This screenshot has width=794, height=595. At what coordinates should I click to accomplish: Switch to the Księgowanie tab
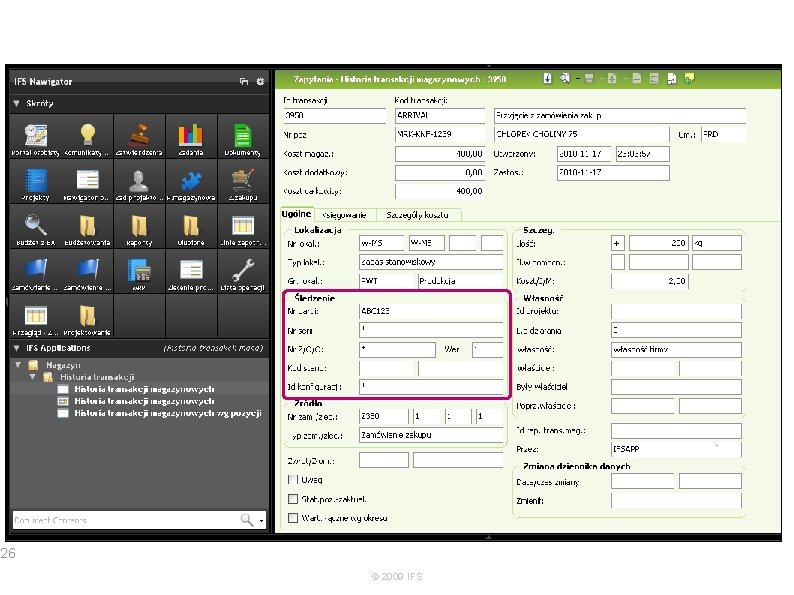pos(344,215)
